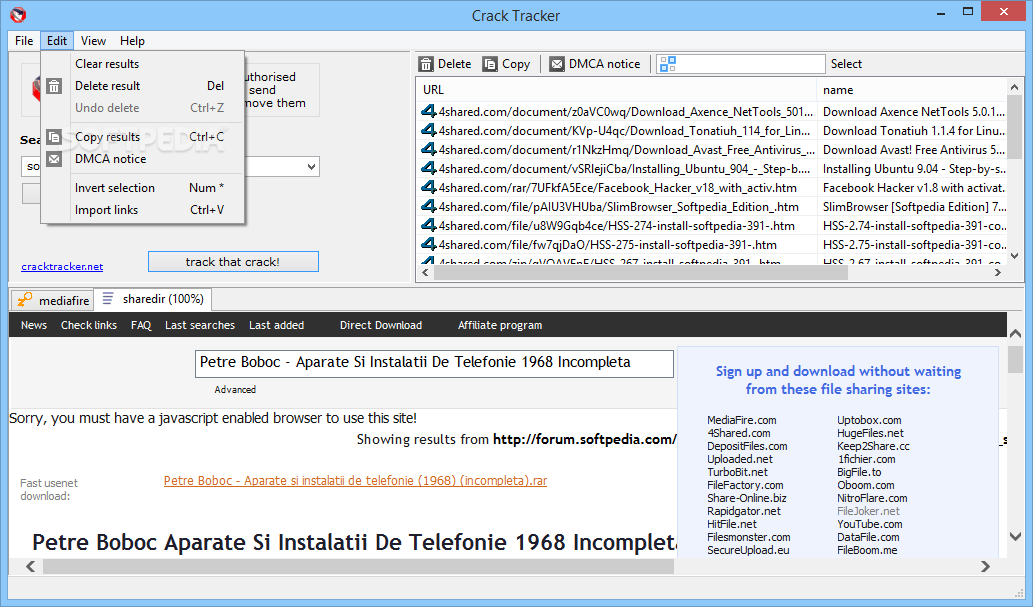This screenshot has width=1033, height=607.
Task: Click the Delete trash icon in toolbar
Action: pos(426,64)
